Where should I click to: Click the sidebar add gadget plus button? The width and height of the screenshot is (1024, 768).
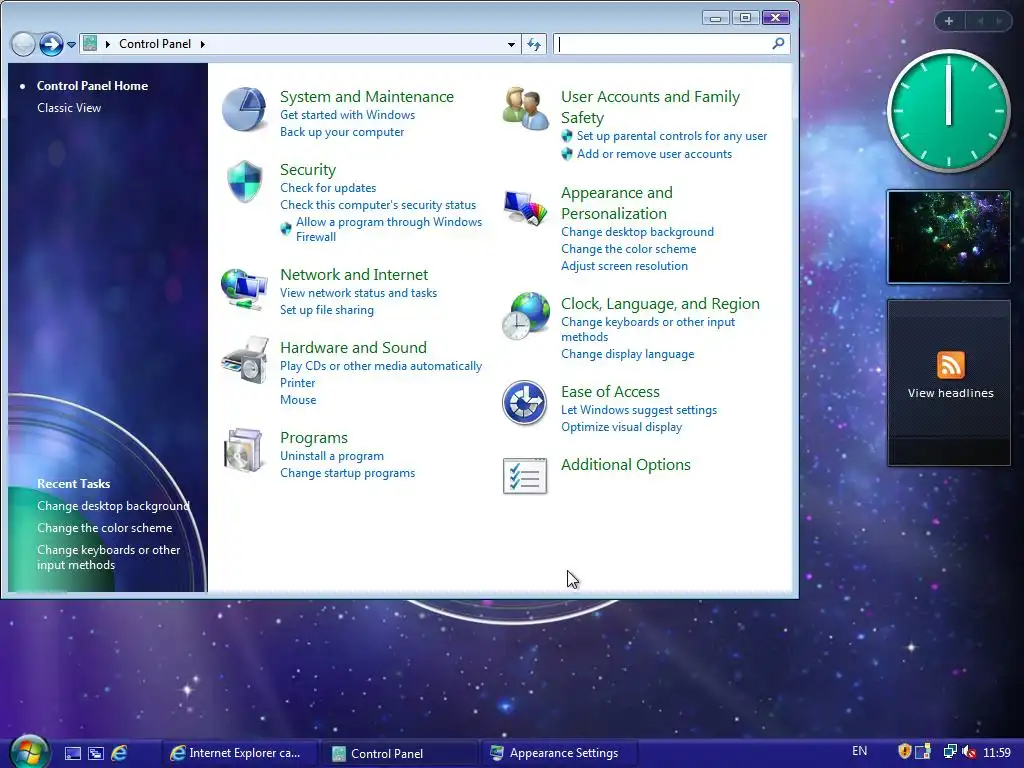click(x=949, y=21)
